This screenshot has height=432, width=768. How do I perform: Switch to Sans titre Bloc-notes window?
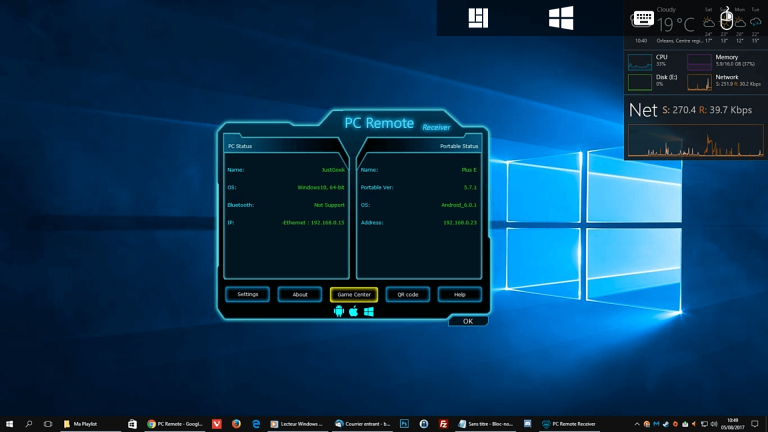(486, 424)
